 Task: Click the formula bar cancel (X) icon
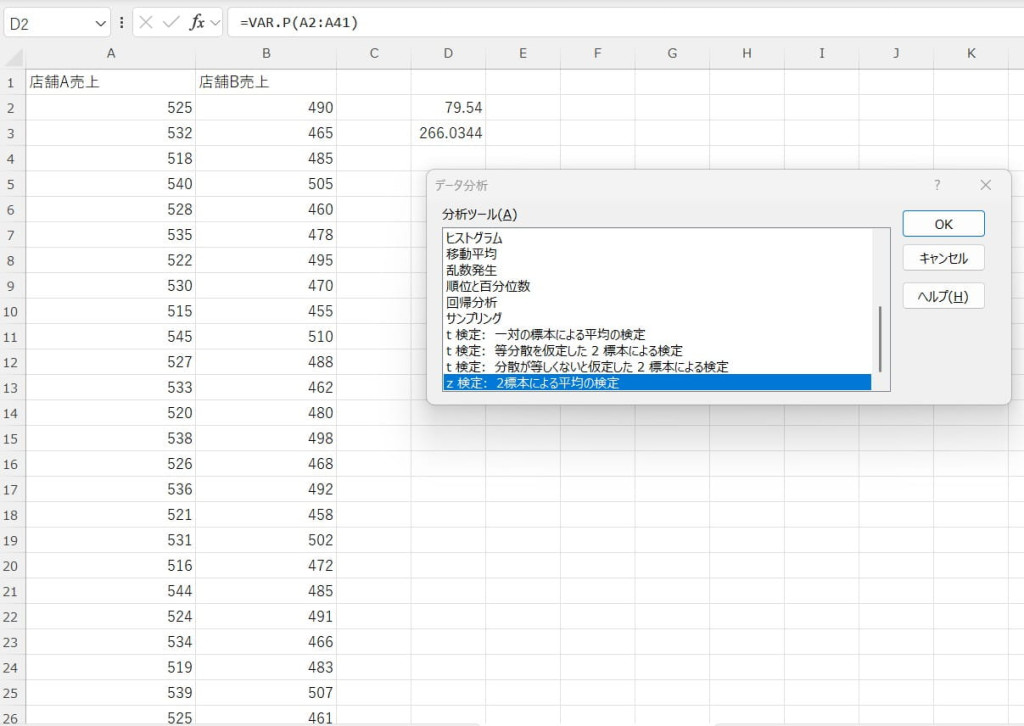146,22
